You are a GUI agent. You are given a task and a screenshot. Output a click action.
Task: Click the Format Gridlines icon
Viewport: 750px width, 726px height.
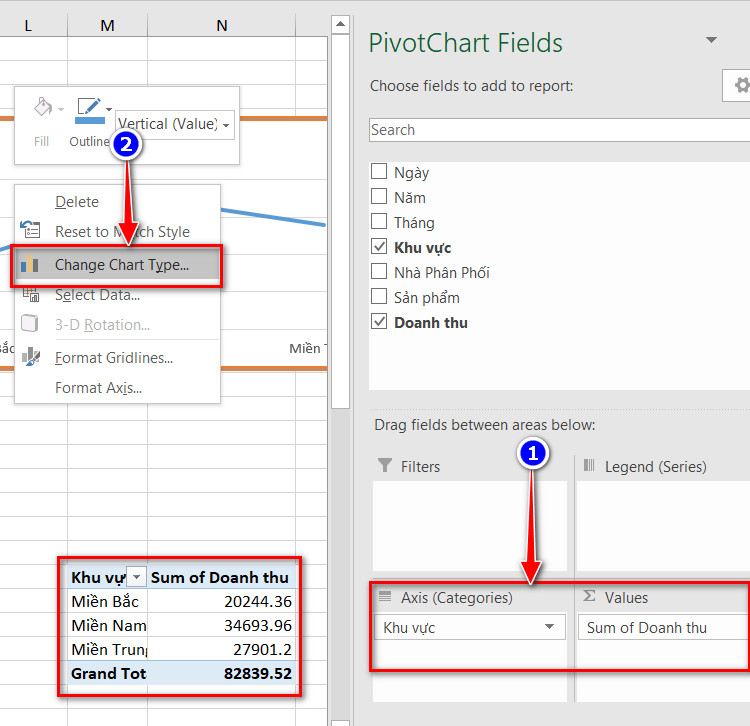tap(31, 357)
